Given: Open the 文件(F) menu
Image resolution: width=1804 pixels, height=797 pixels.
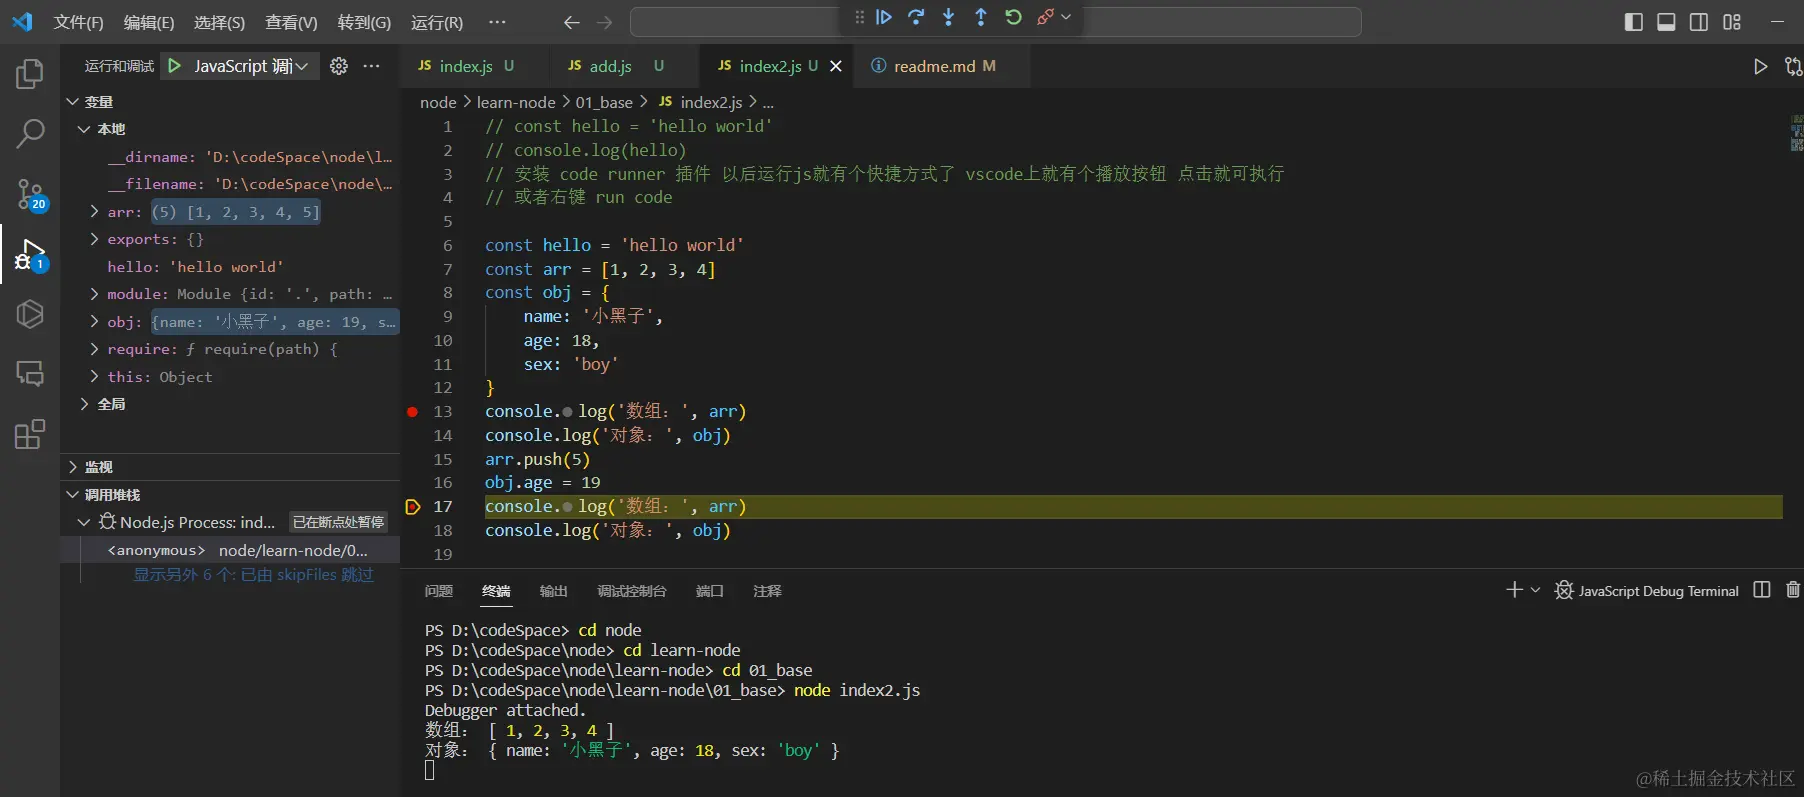Looking at the screenshot, I should click(x=78, y=22).
